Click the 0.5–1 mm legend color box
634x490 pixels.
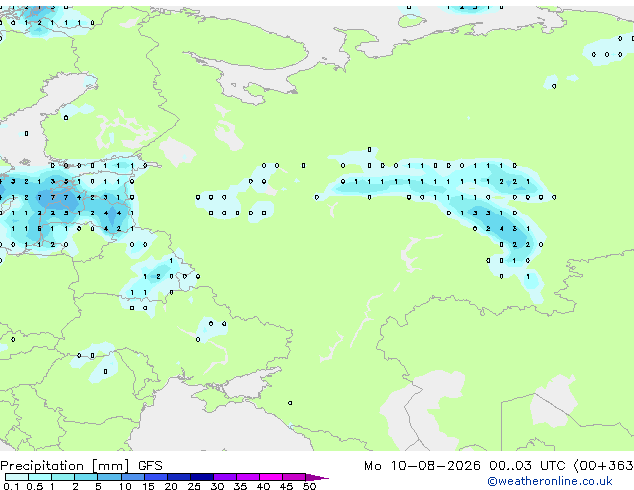[x=40, y=477]
